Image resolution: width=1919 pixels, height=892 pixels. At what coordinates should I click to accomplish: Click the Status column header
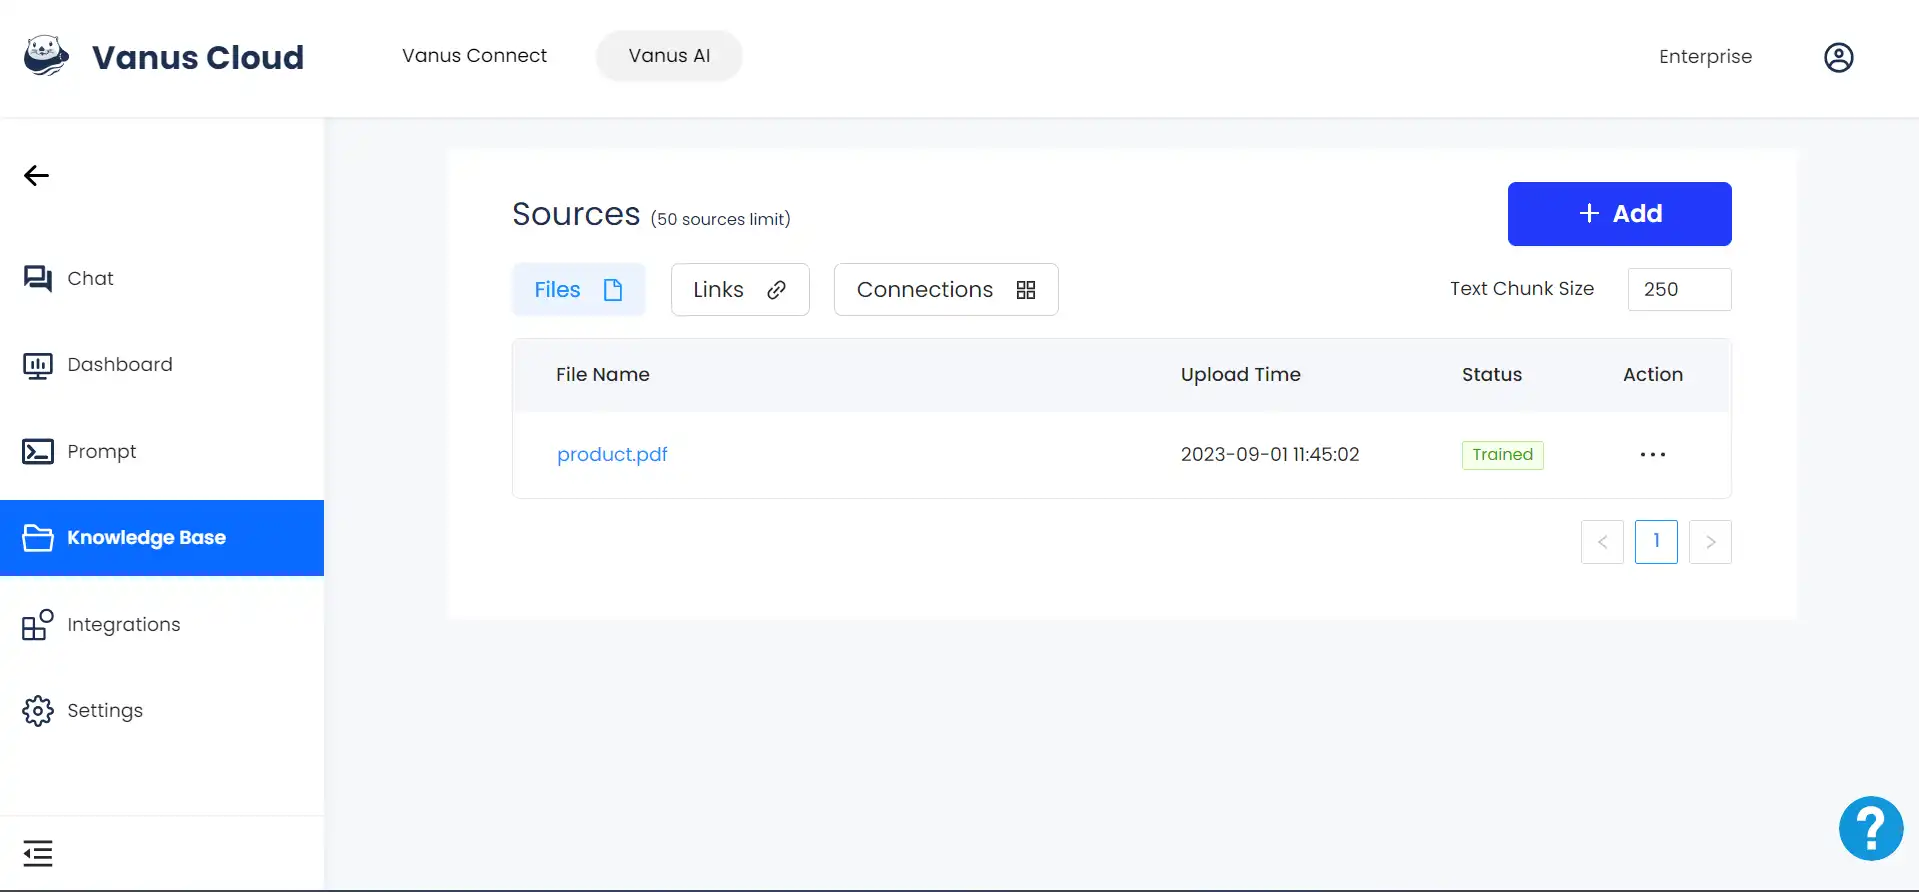click(x=1491, y=375)
